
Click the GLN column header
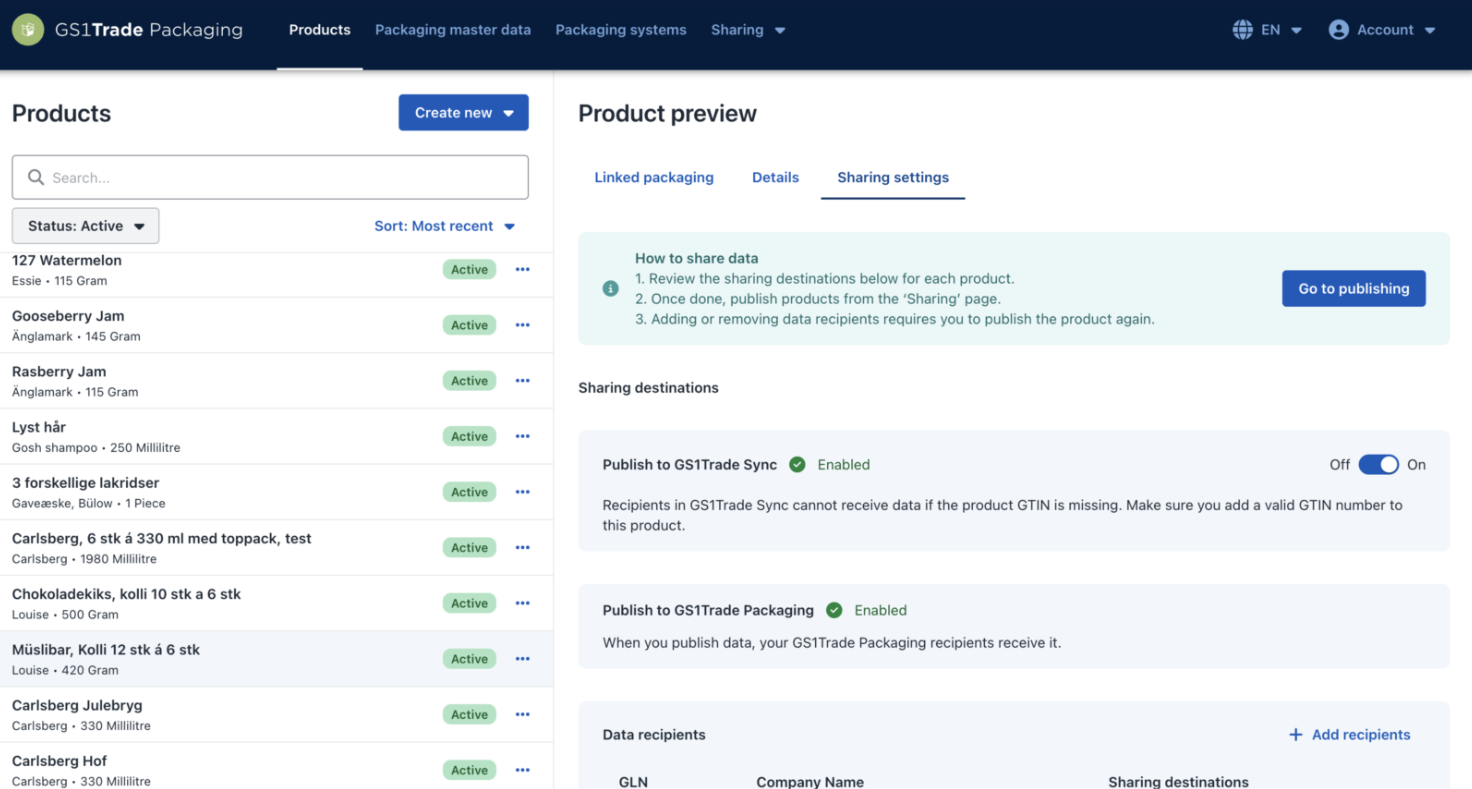click(x=633, y=782)
